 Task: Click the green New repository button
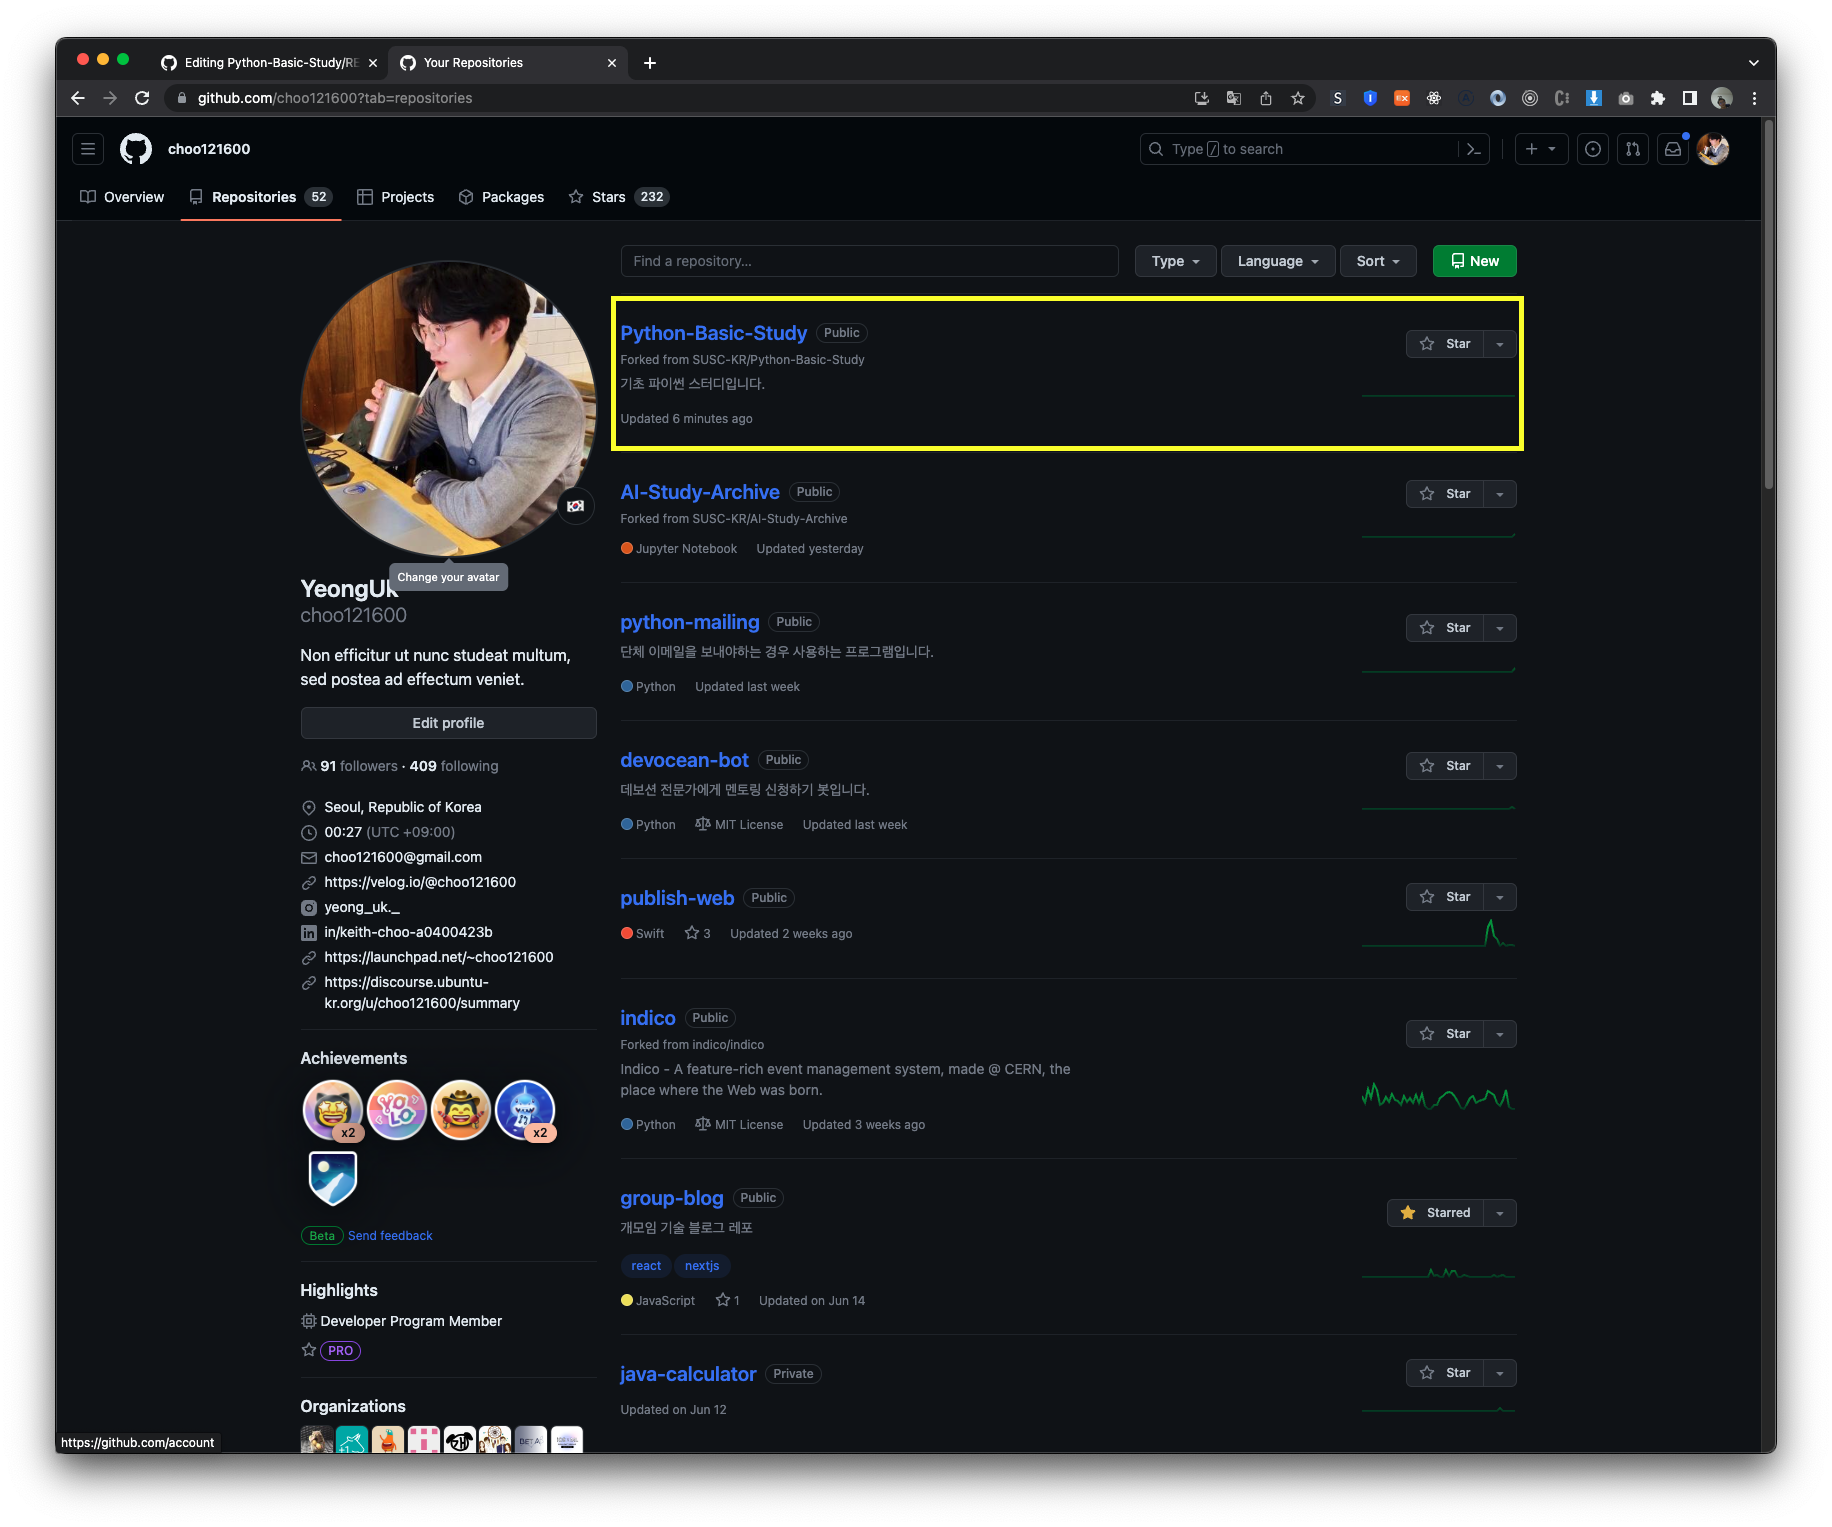(1474, 261)
